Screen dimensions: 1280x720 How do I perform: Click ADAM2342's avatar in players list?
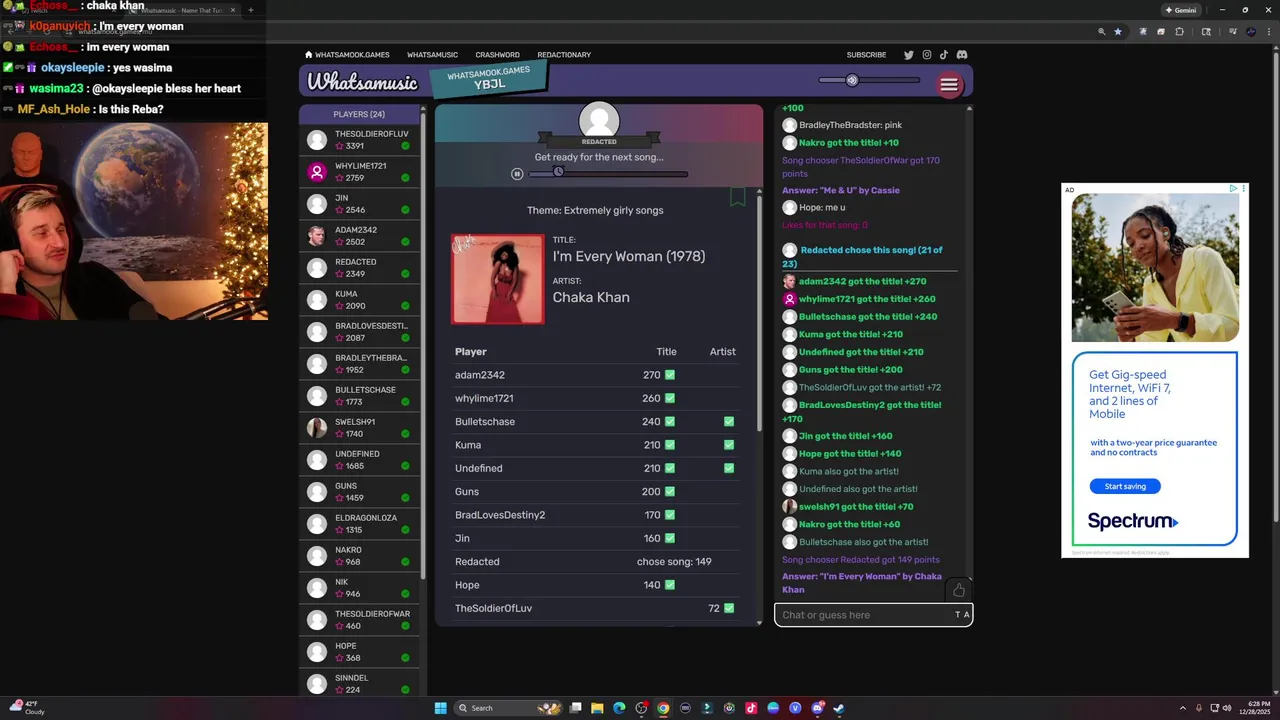coord(317,236)
